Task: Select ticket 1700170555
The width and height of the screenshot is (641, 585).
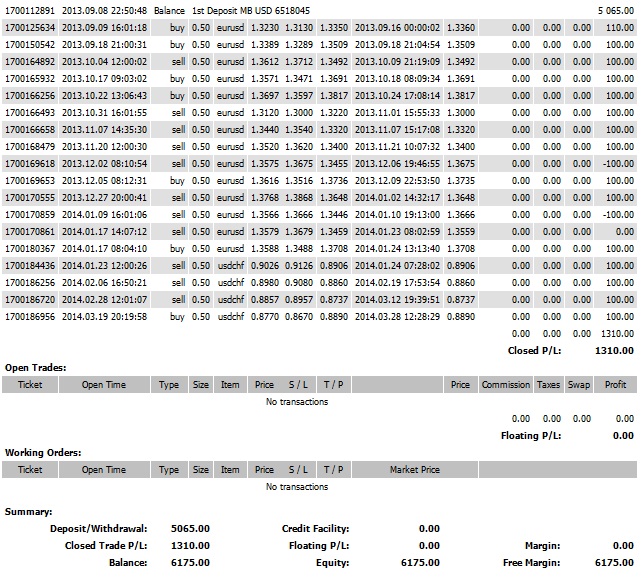Action: click(30, 197)
